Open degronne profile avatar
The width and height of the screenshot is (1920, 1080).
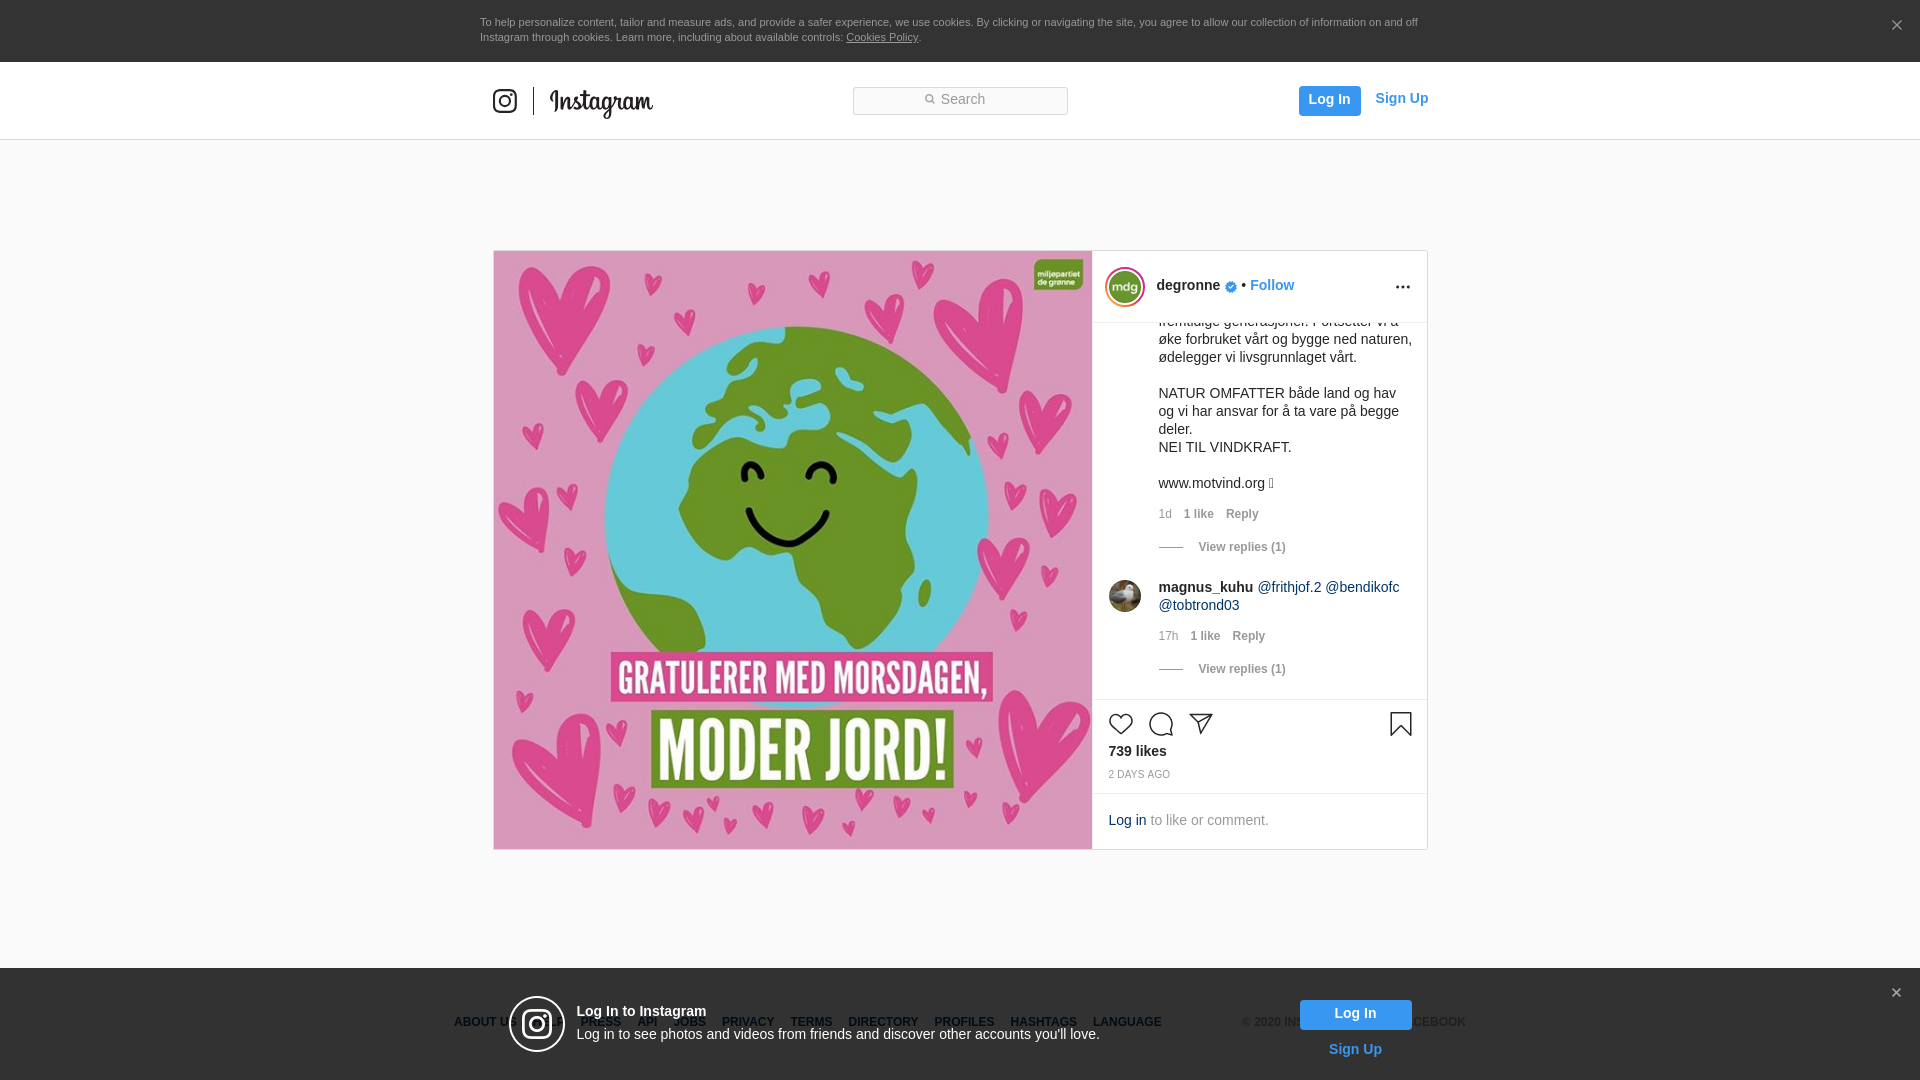click(x=1124, y=287)
